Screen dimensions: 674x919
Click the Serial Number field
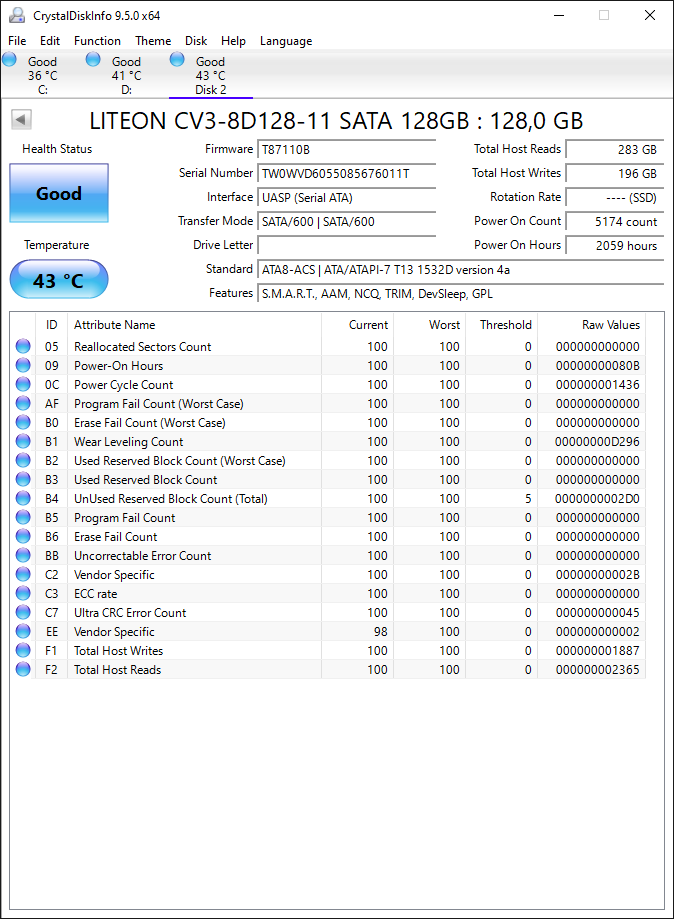pyautogui.click(x=346, y=173)
